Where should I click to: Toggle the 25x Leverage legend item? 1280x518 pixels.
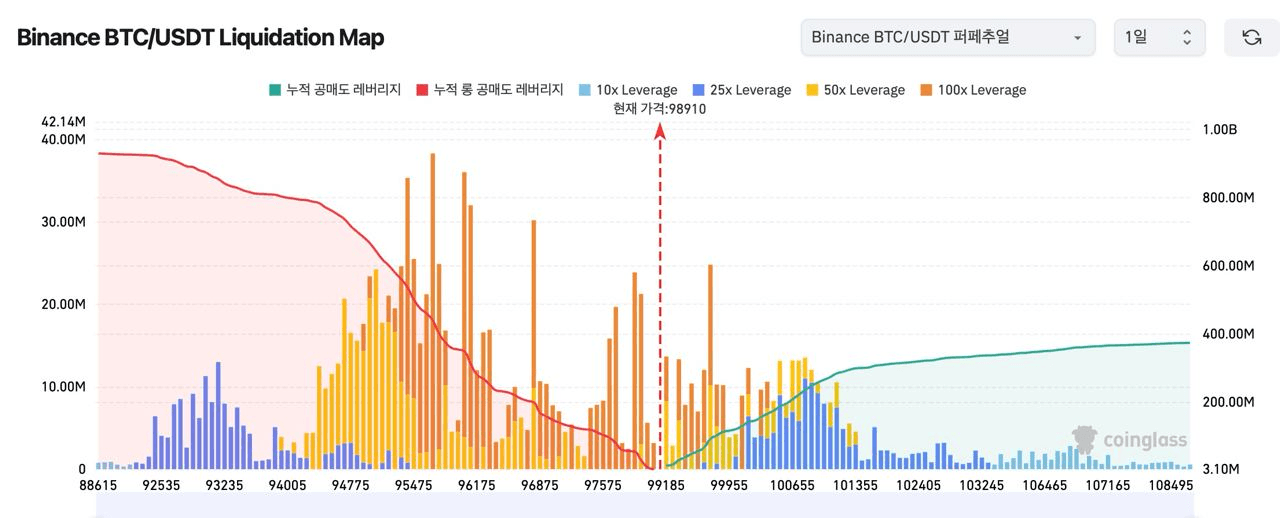(742, 90)
